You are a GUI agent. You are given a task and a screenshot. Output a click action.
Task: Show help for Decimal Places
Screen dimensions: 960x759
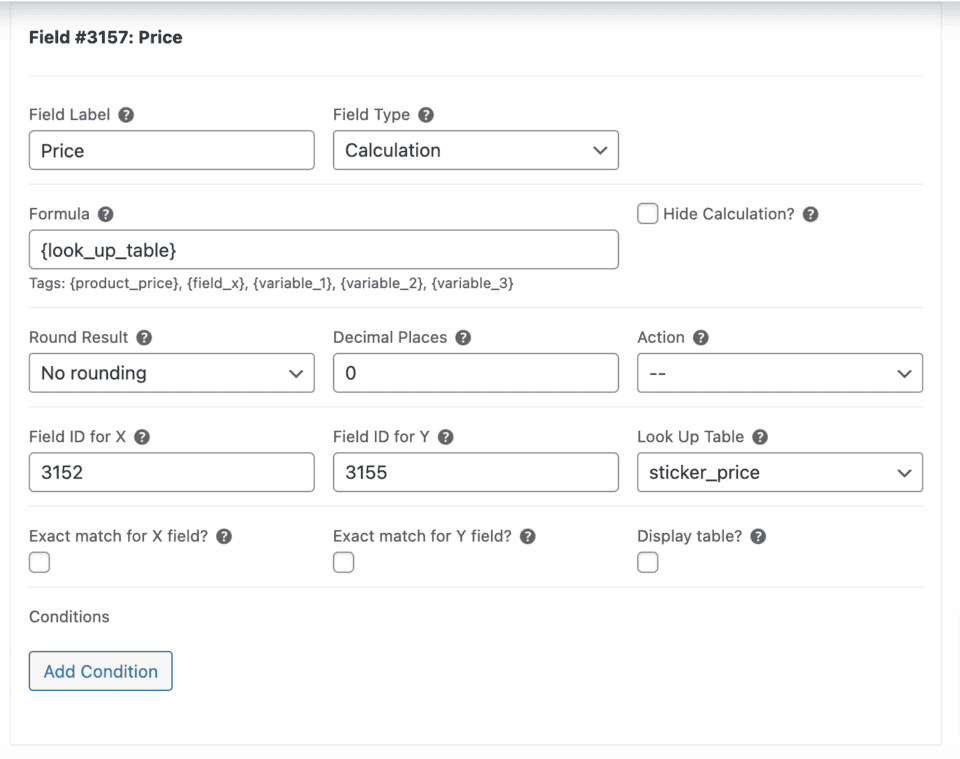click(463, 338)
